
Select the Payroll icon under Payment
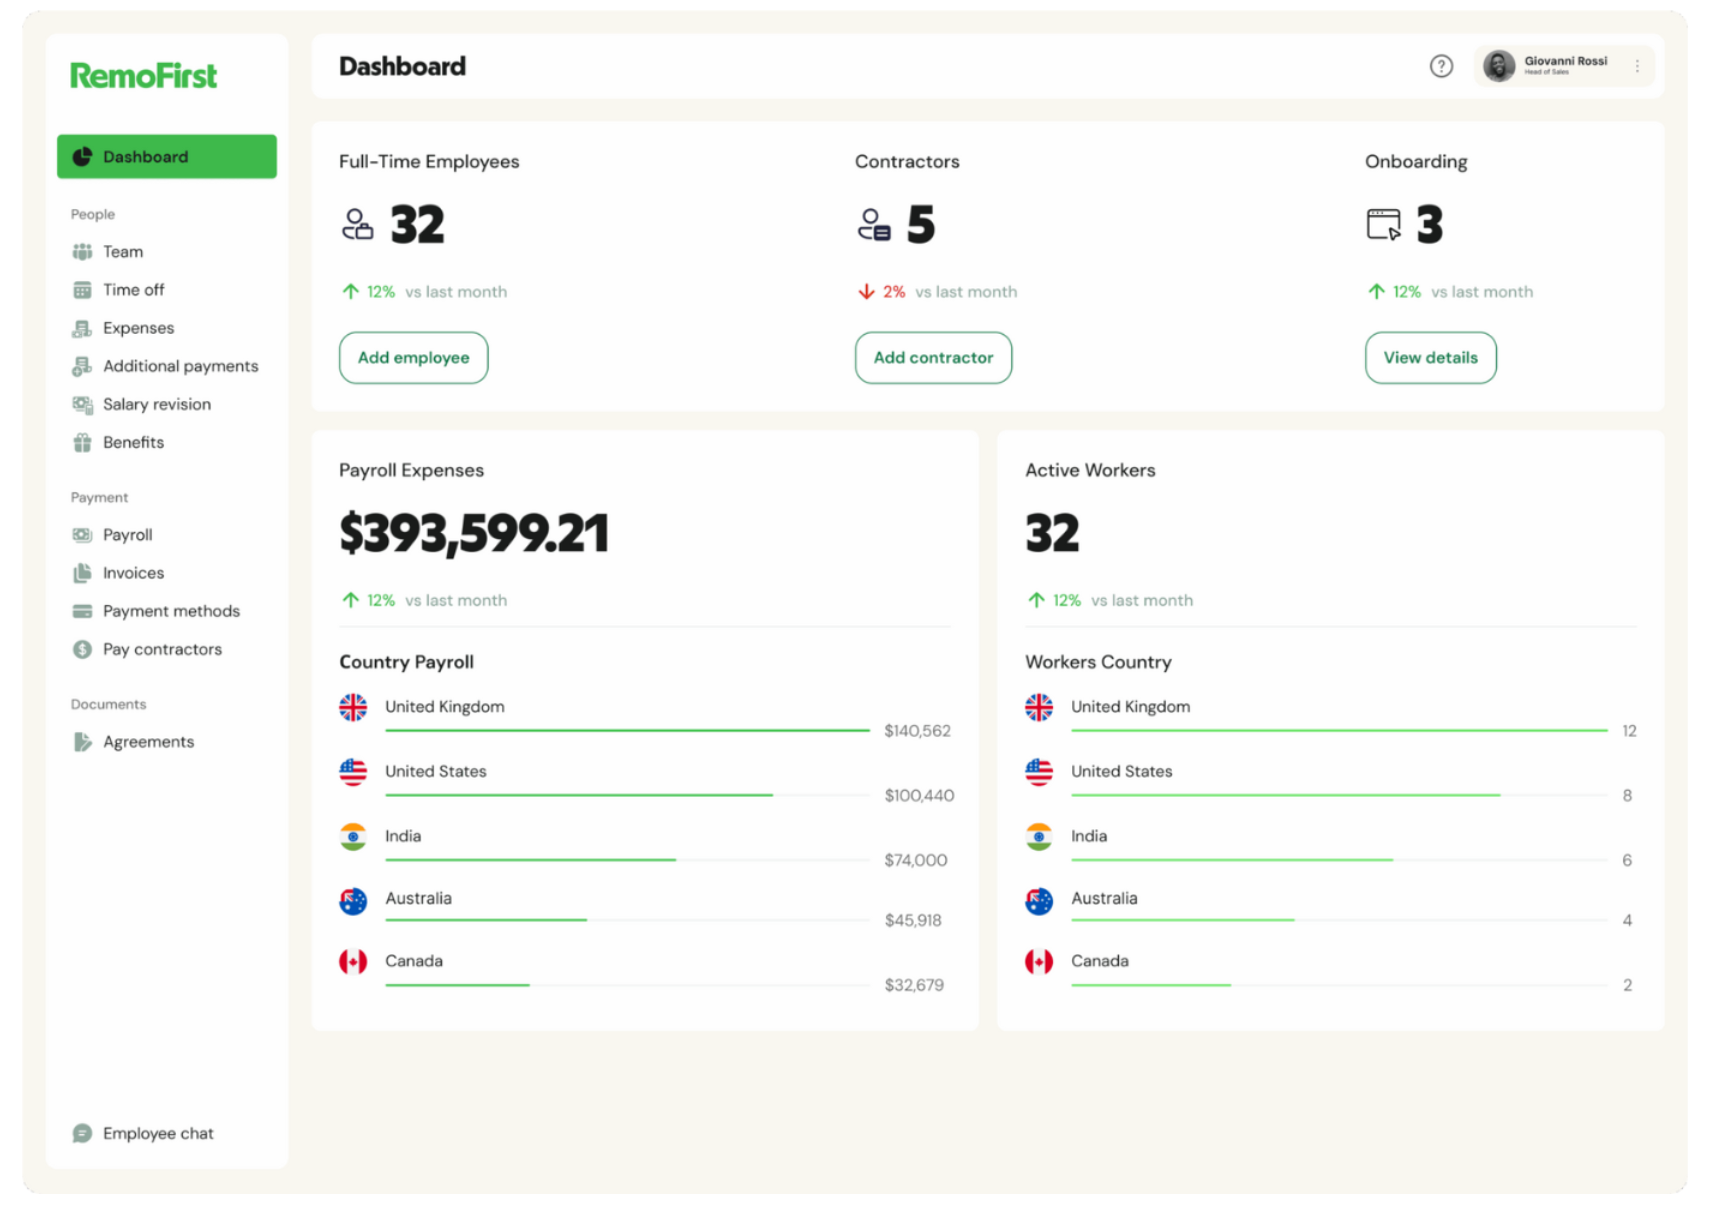(x=82, y=535)
